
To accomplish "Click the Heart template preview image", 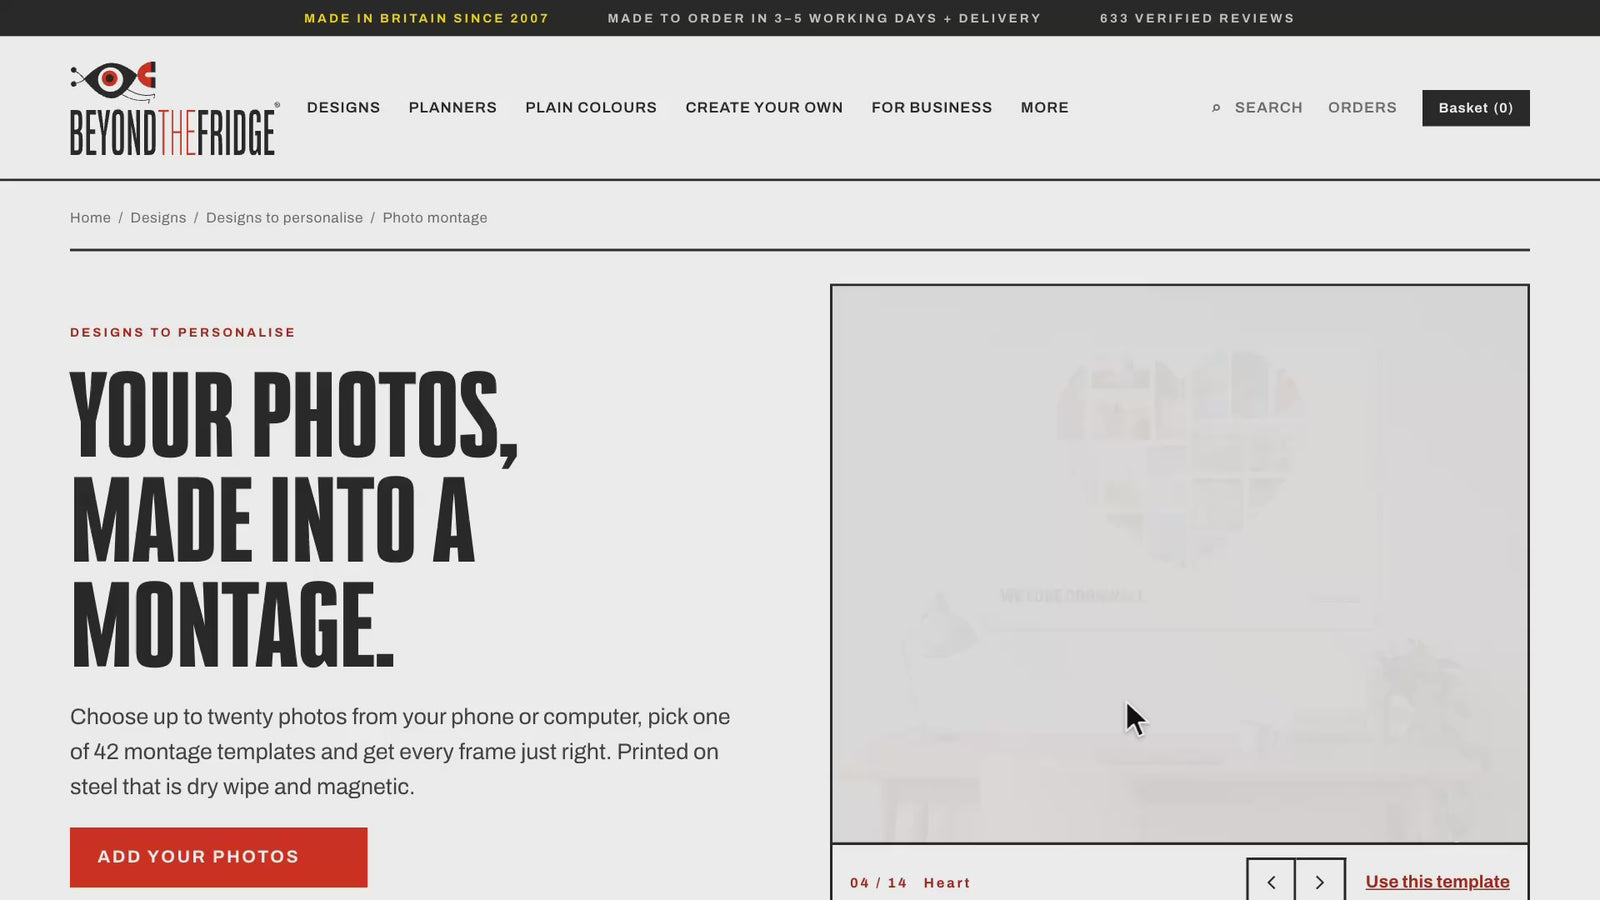I will [x=1180, y=564].
